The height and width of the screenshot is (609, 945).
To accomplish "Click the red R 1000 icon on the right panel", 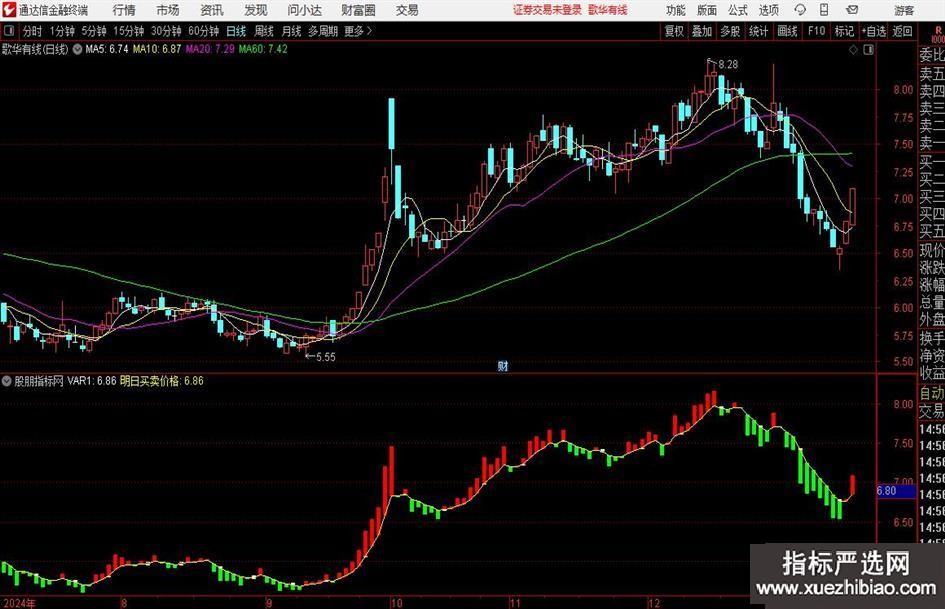I will [938, 34].
